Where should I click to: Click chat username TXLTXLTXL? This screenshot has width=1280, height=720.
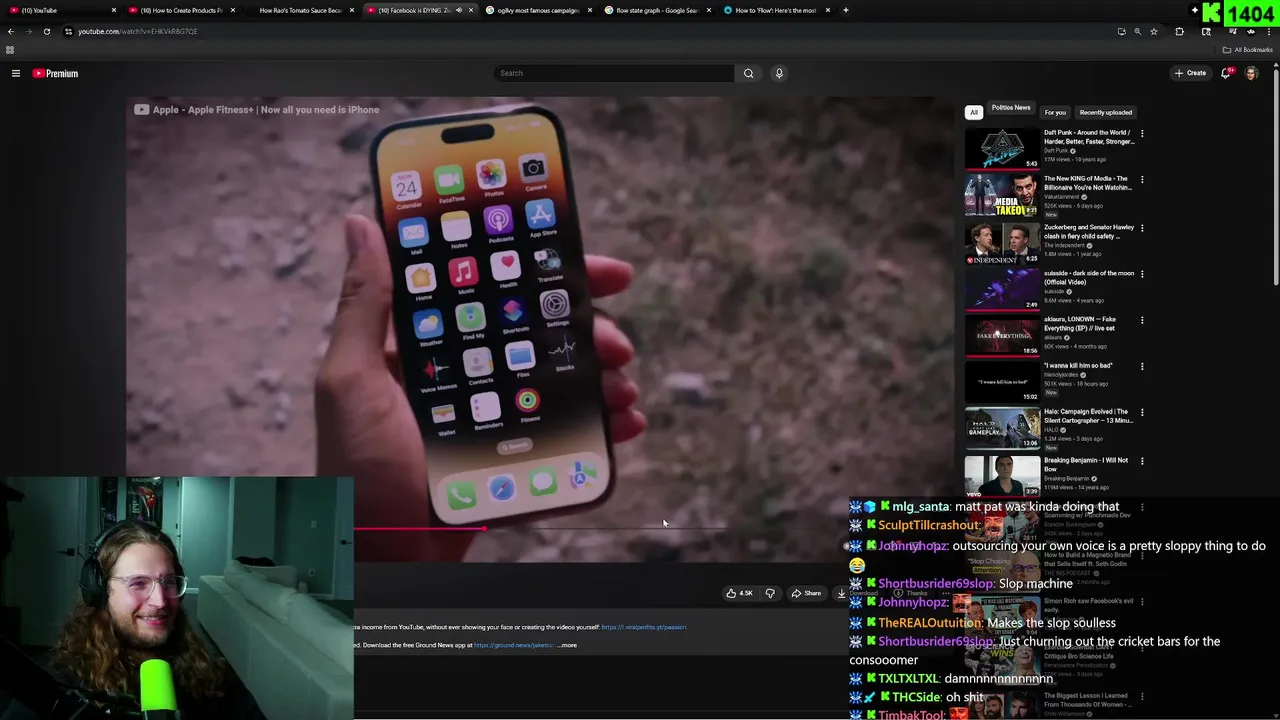point(908,678)
